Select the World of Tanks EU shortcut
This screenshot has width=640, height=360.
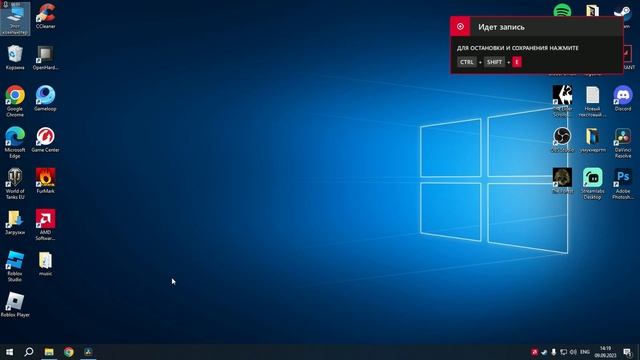15,184
